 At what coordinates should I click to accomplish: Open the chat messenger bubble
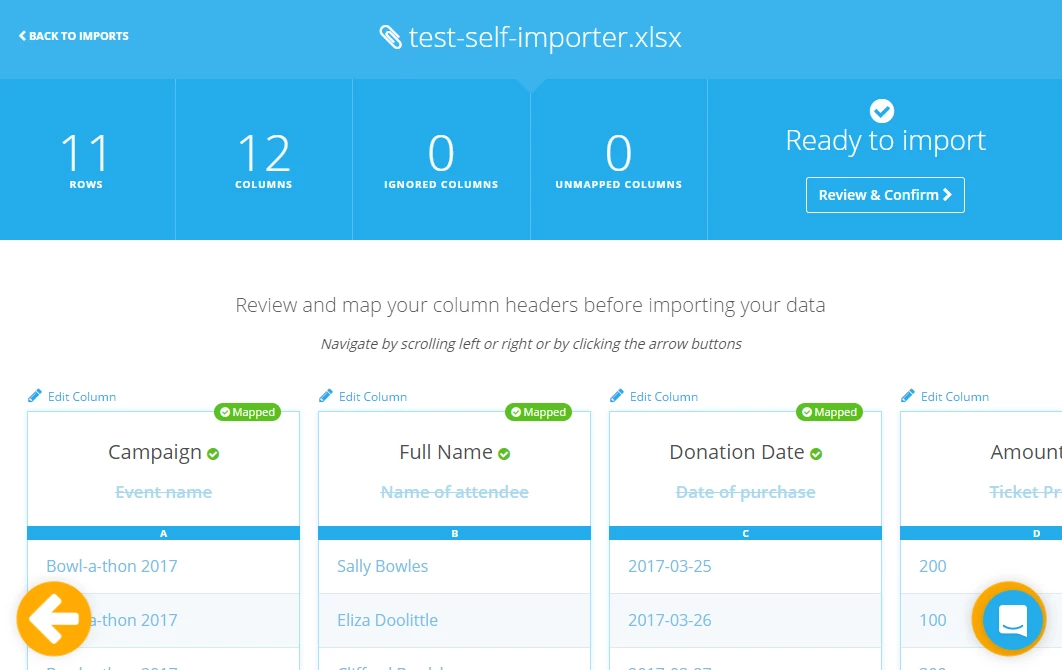[1009, 619]
